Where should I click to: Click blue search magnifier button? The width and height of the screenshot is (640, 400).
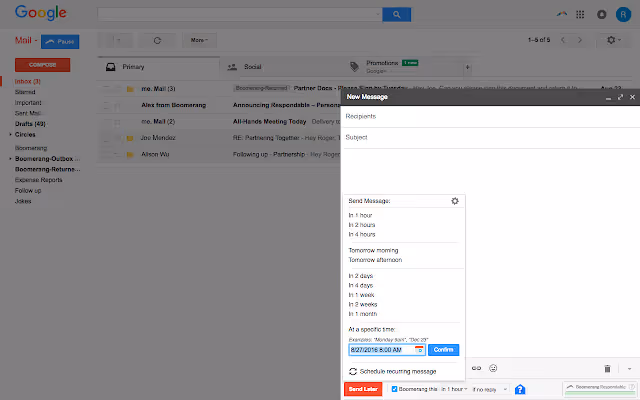tap(396, 14)
